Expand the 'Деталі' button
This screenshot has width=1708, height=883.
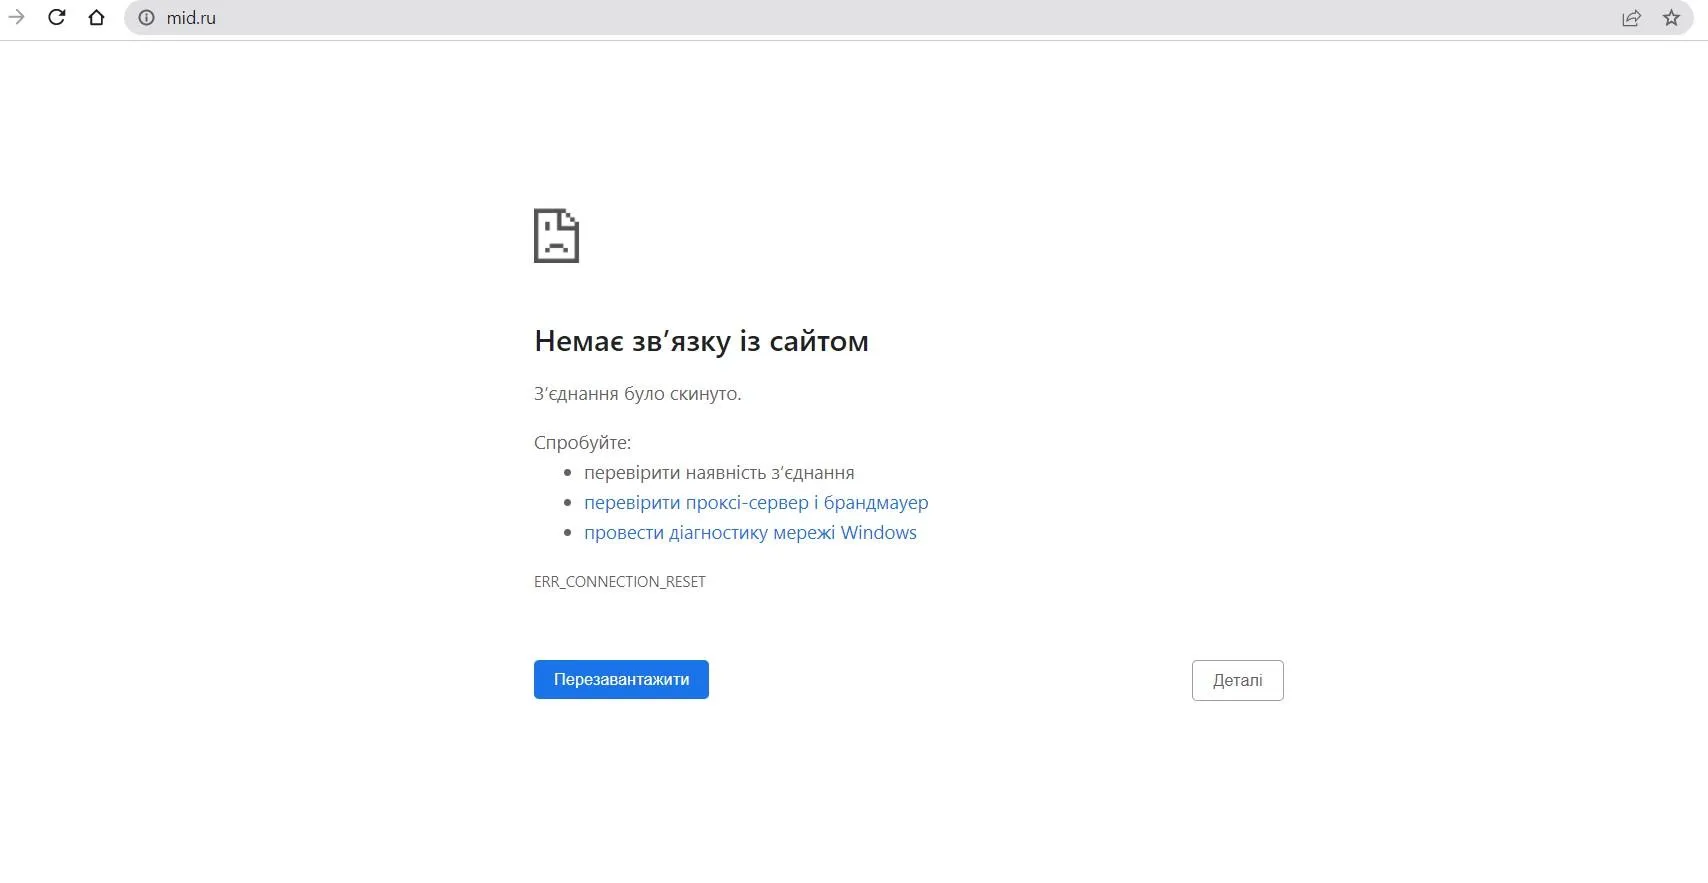[1237, 680]
